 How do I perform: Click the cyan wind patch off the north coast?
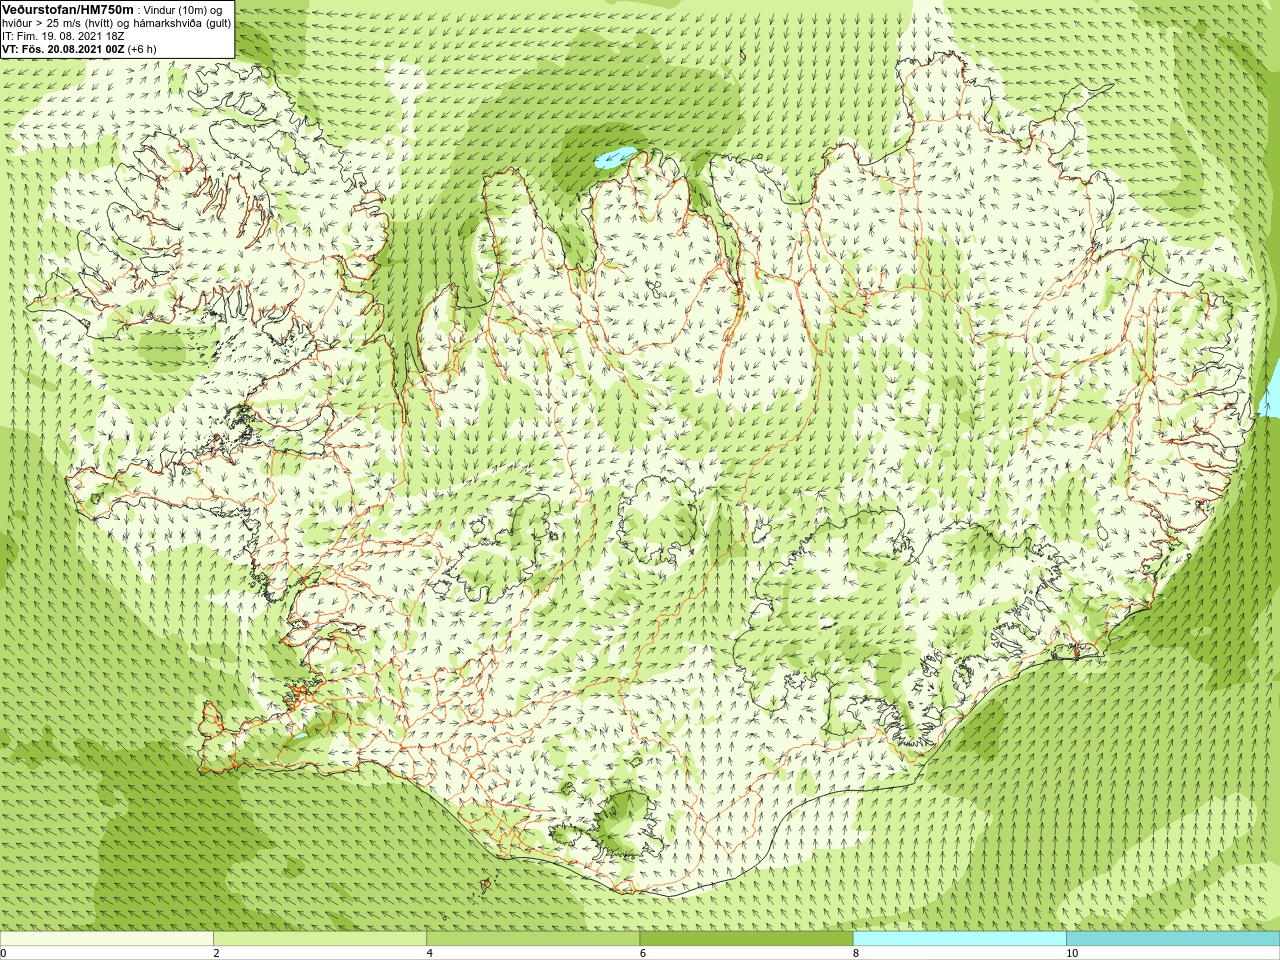tap(614, 157)
